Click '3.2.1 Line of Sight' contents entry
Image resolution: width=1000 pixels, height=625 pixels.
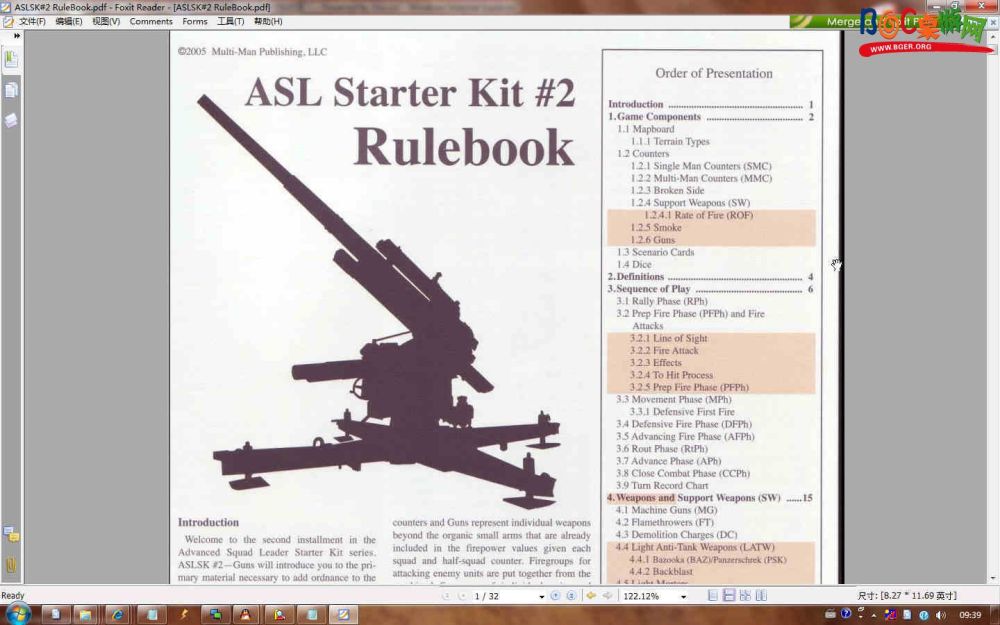pyautogui.click(x=668, y=339)
